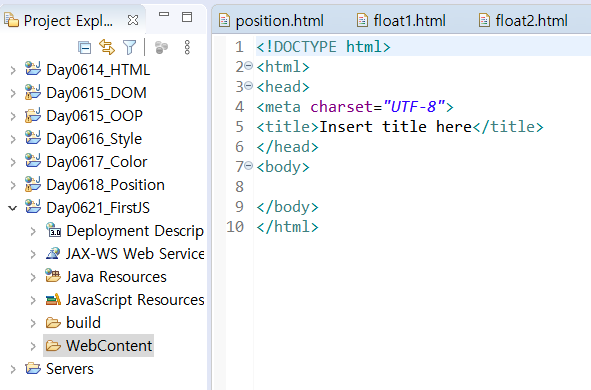The height and width of the screenshot is (390, 591).
Task: Select the Day0614_HTML project icon
Action: 33,69
